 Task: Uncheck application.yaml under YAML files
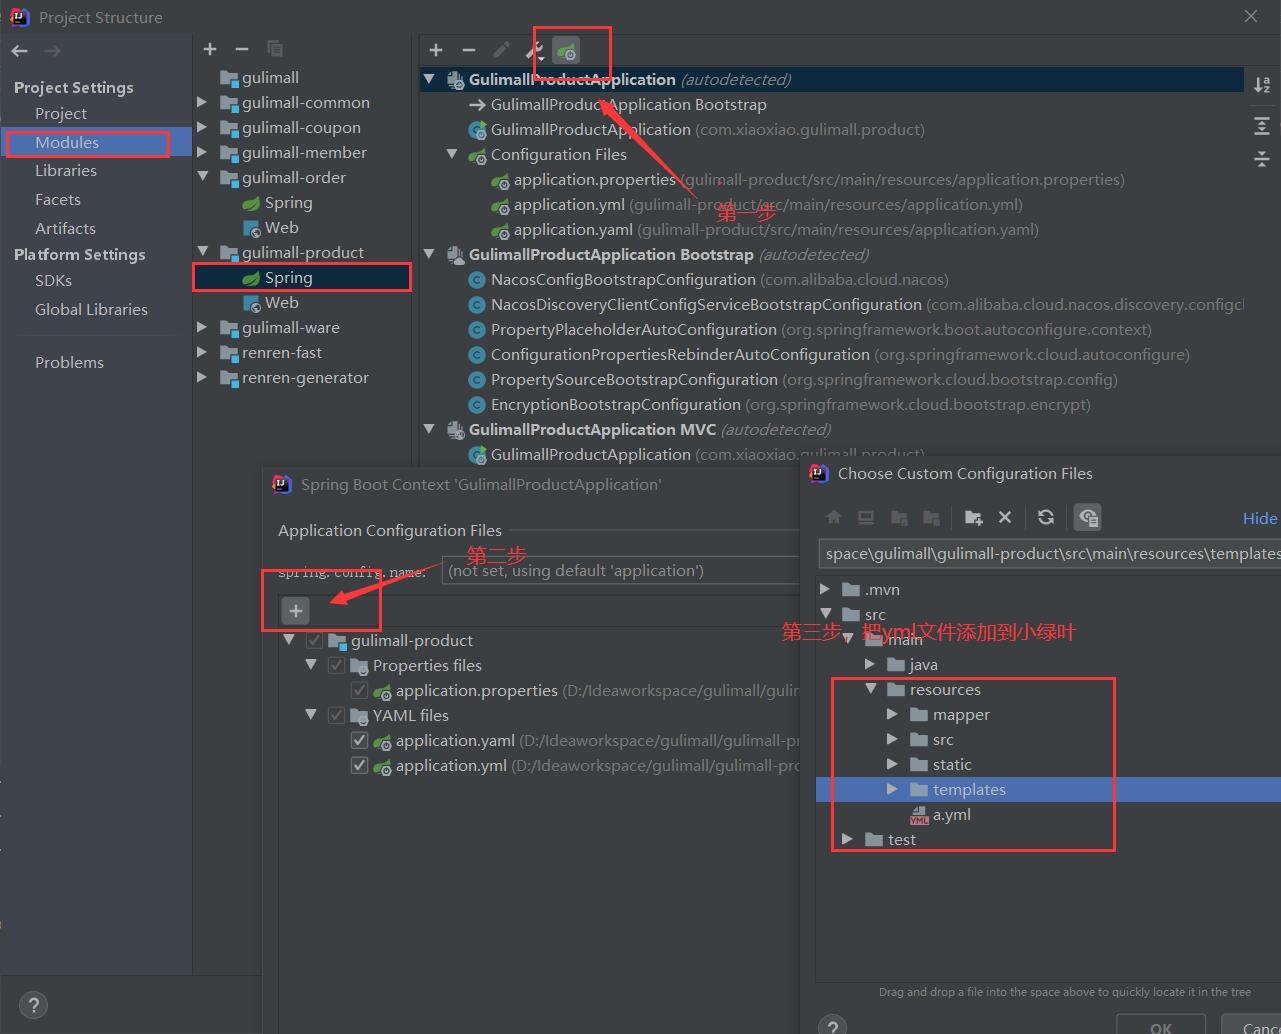(359, 740)
